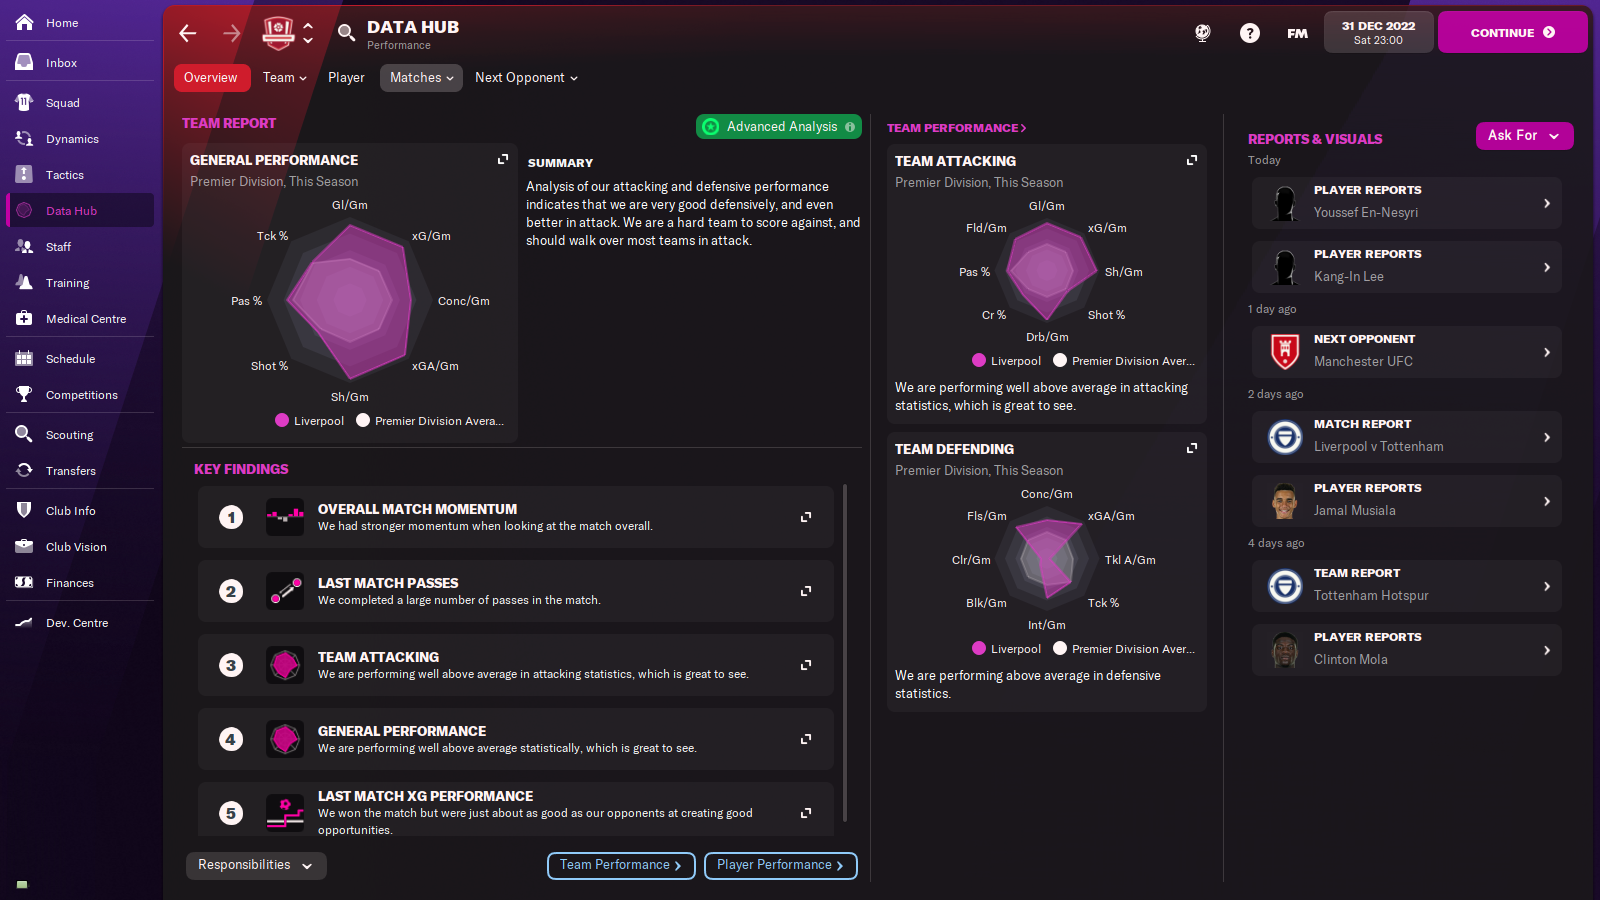
Task: Click the FM logo icon
Action: 1297,33
